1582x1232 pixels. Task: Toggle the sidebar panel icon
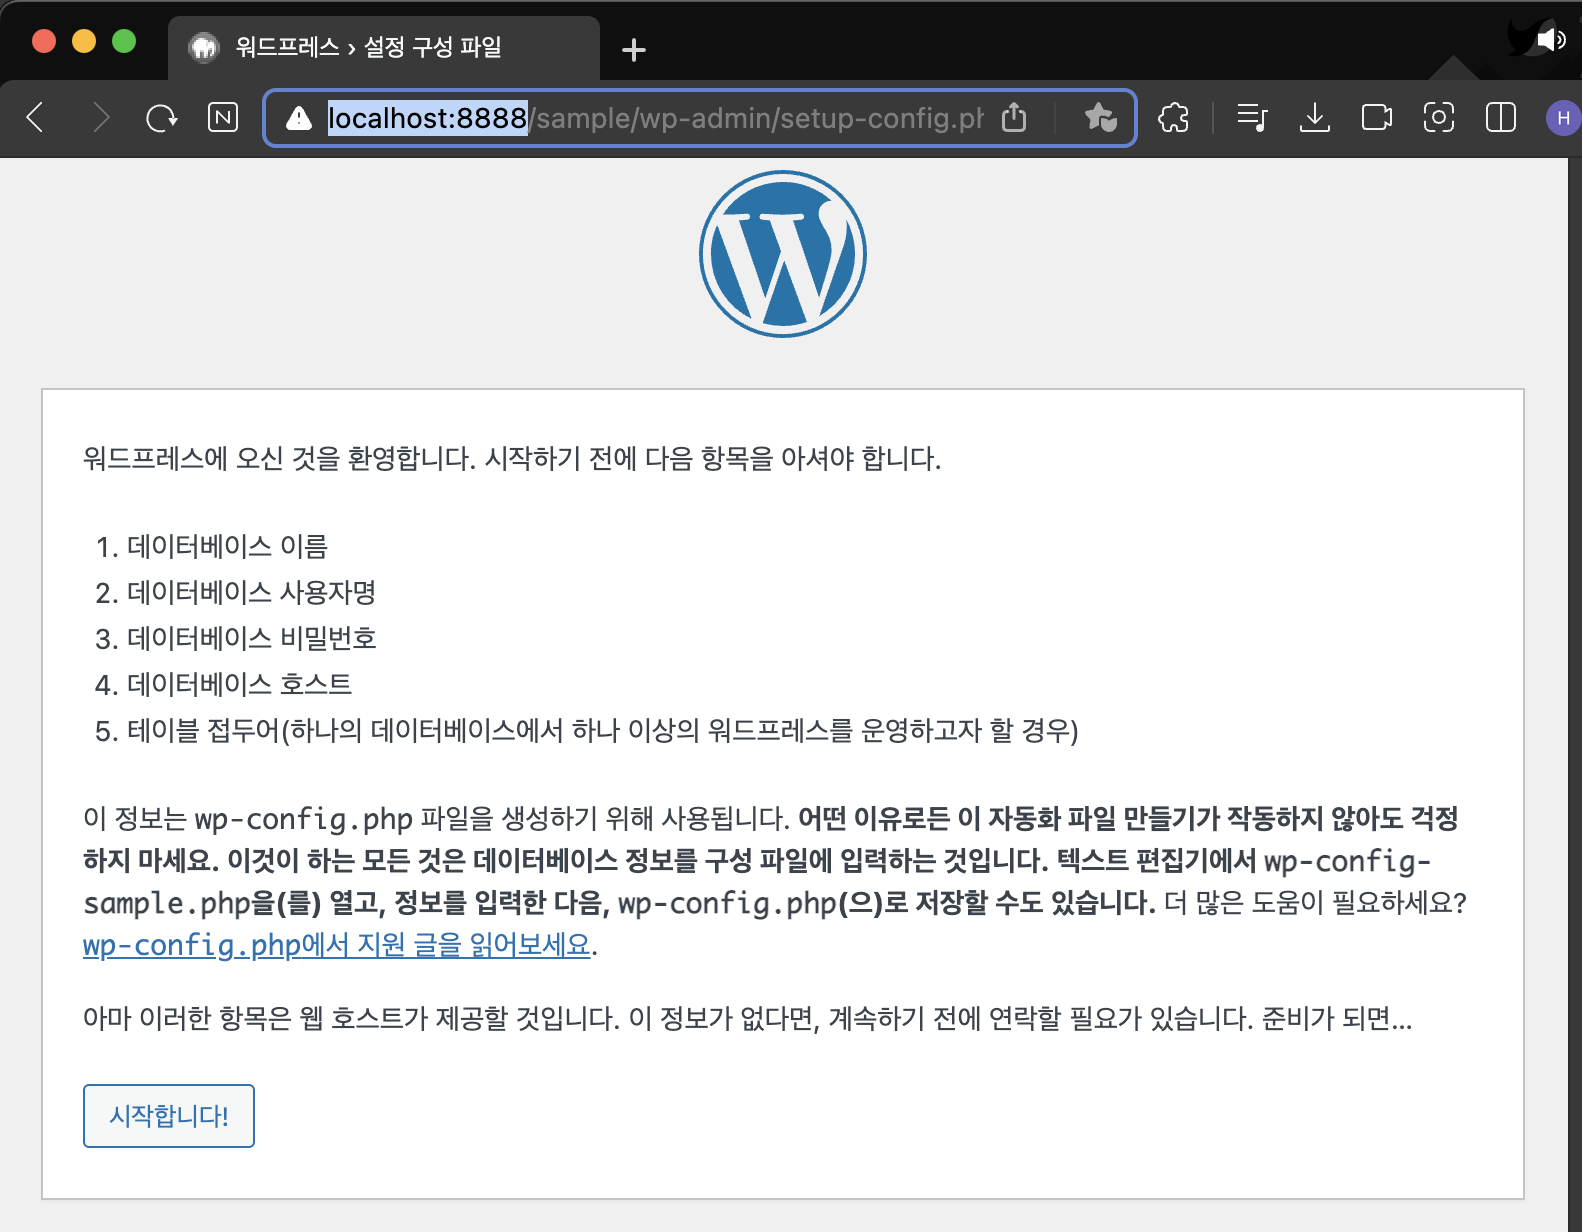1501,118
